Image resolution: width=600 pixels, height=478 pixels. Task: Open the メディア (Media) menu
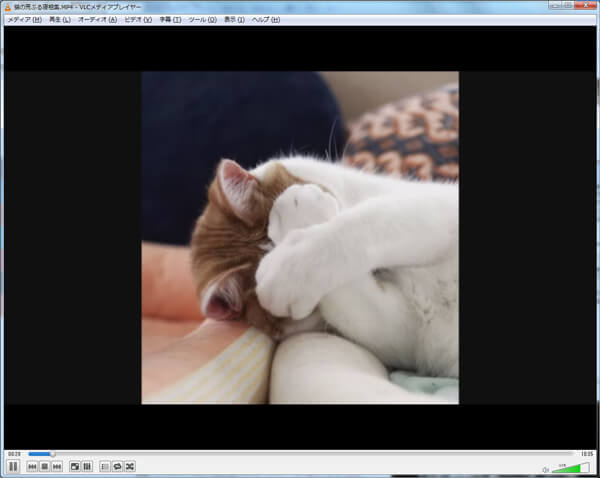(x=24, y=19)
